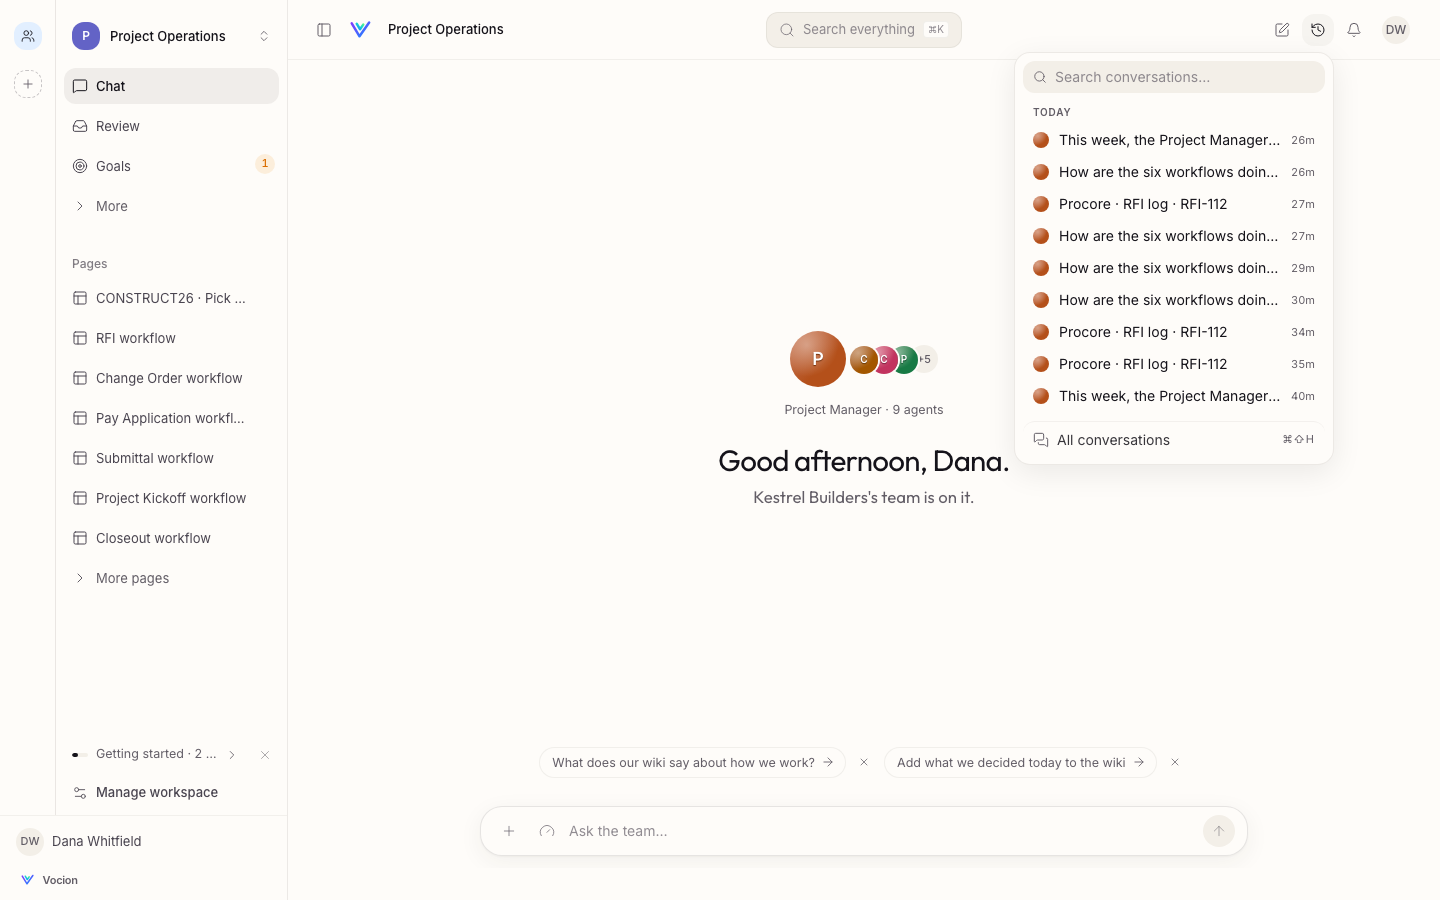This screenshot has height=900, width=1440.
Task: Open the Closeout workflow page
Action: tap(171, 538)
